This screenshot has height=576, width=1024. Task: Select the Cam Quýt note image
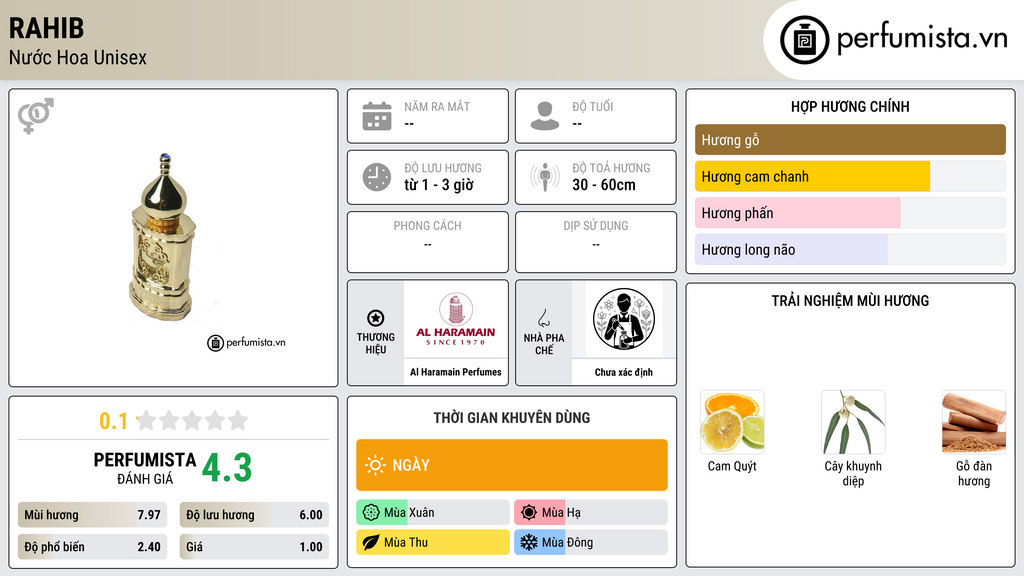(732, 422)
